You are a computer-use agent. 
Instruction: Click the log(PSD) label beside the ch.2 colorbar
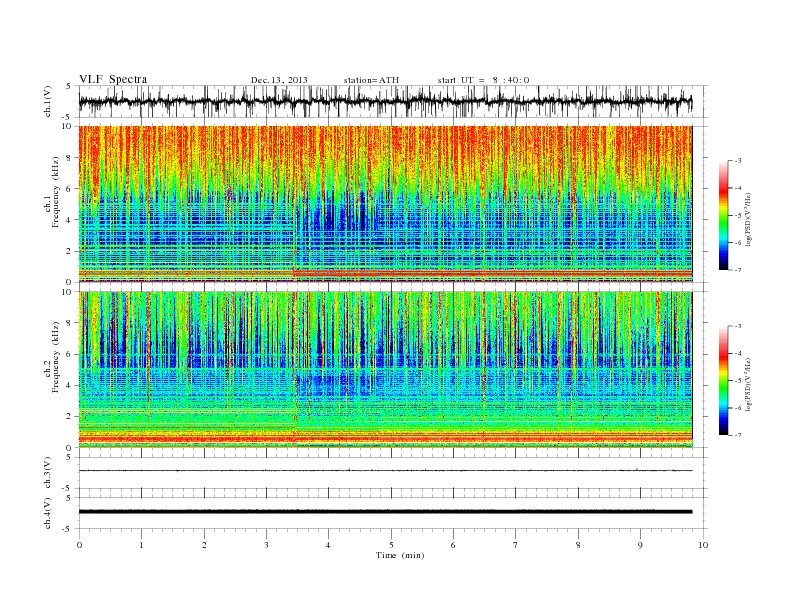tap(747, 384)
